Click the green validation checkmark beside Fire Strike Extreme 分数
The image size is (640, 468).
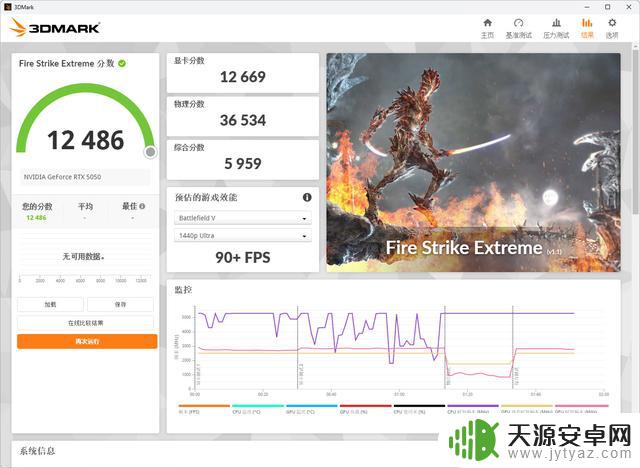(122, 64)
